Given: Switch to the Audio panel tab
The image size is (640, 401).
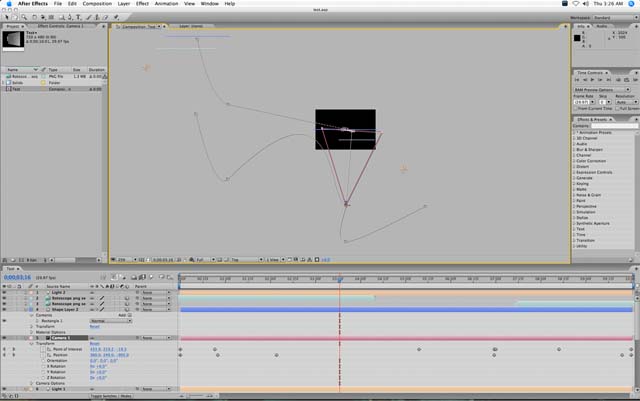Looking at the screenshot, I should 602,26.
